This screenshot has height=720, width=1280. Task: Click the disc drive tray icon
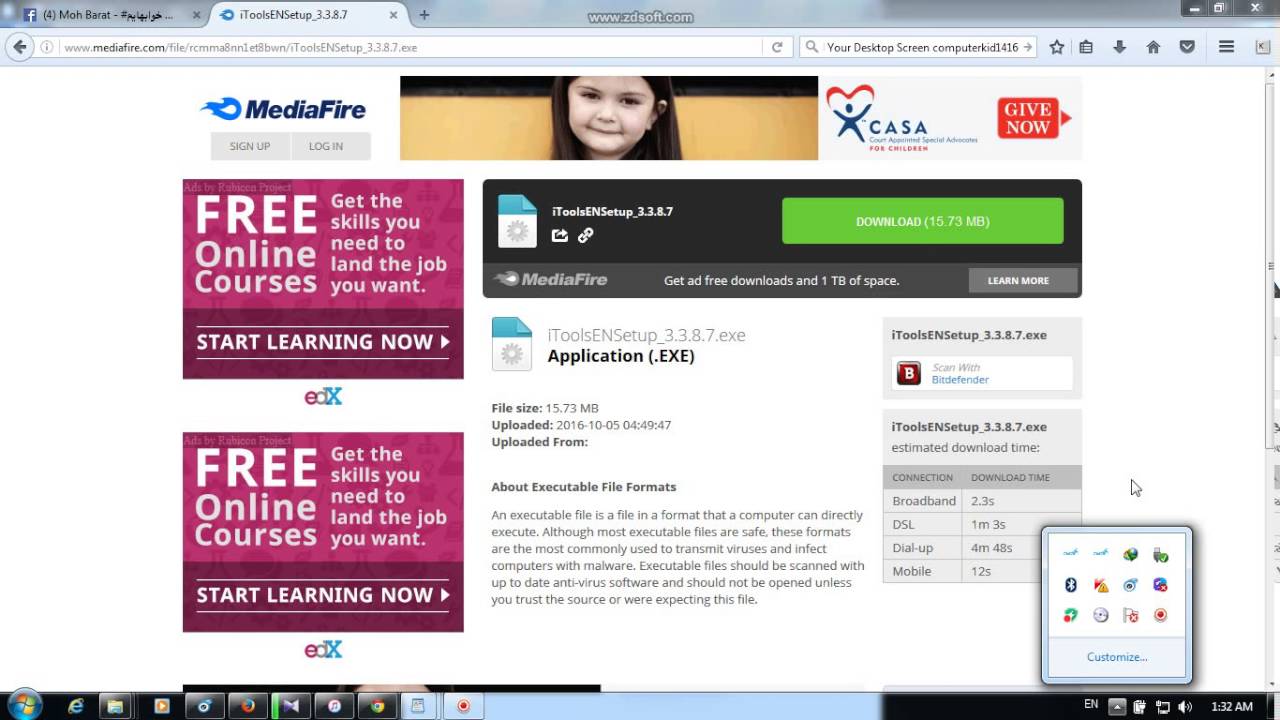pyautogui.click(x=1101, y=615)
